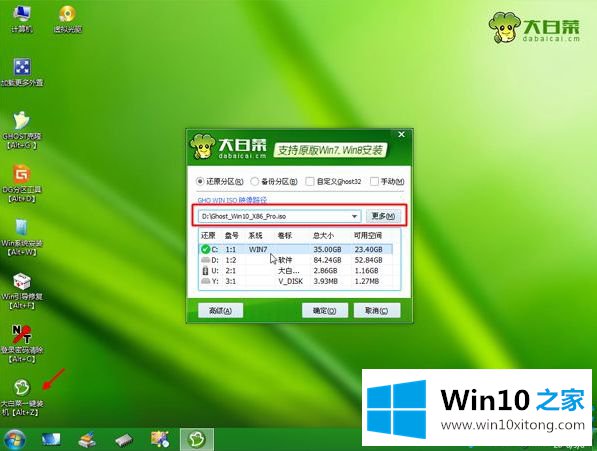
Task: Click the 加载更多外置 desktop icon
Action: point(22,72)
